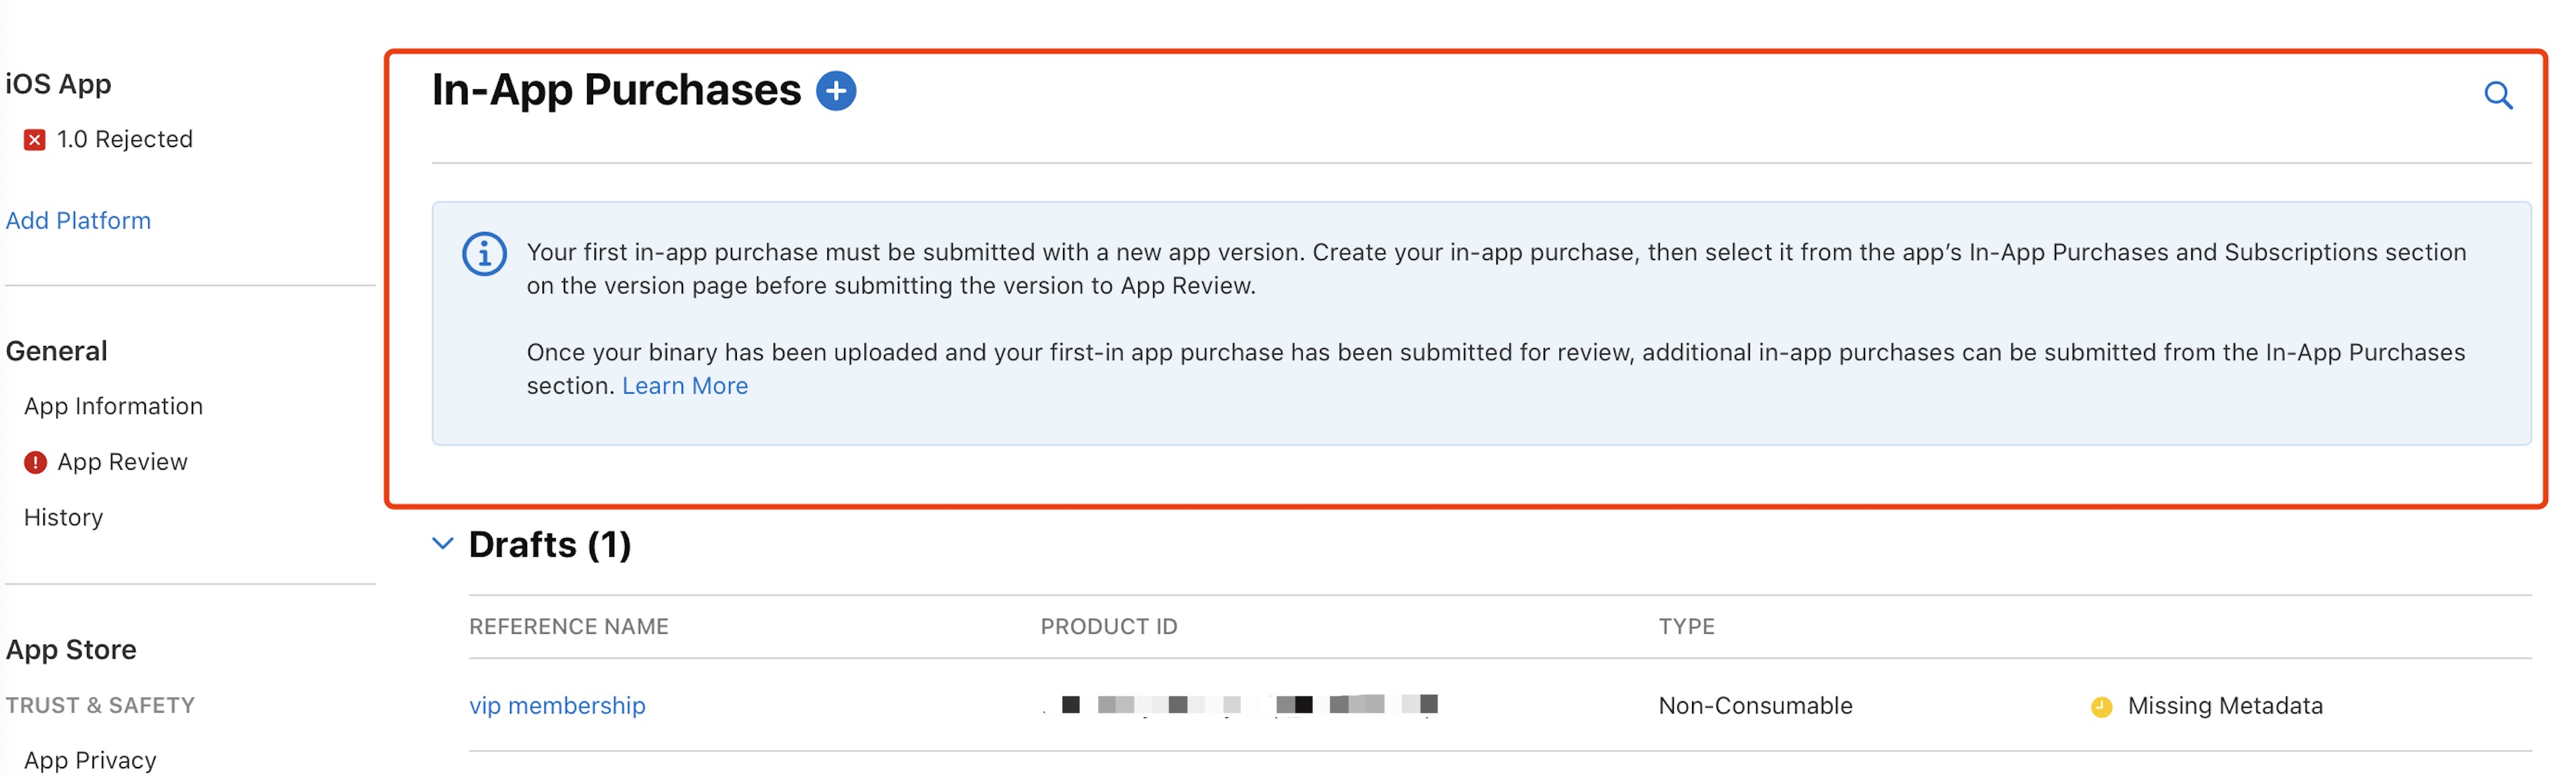Open History in General section
This screenshot has width=2576, height=777.
[x=63, y=517]
